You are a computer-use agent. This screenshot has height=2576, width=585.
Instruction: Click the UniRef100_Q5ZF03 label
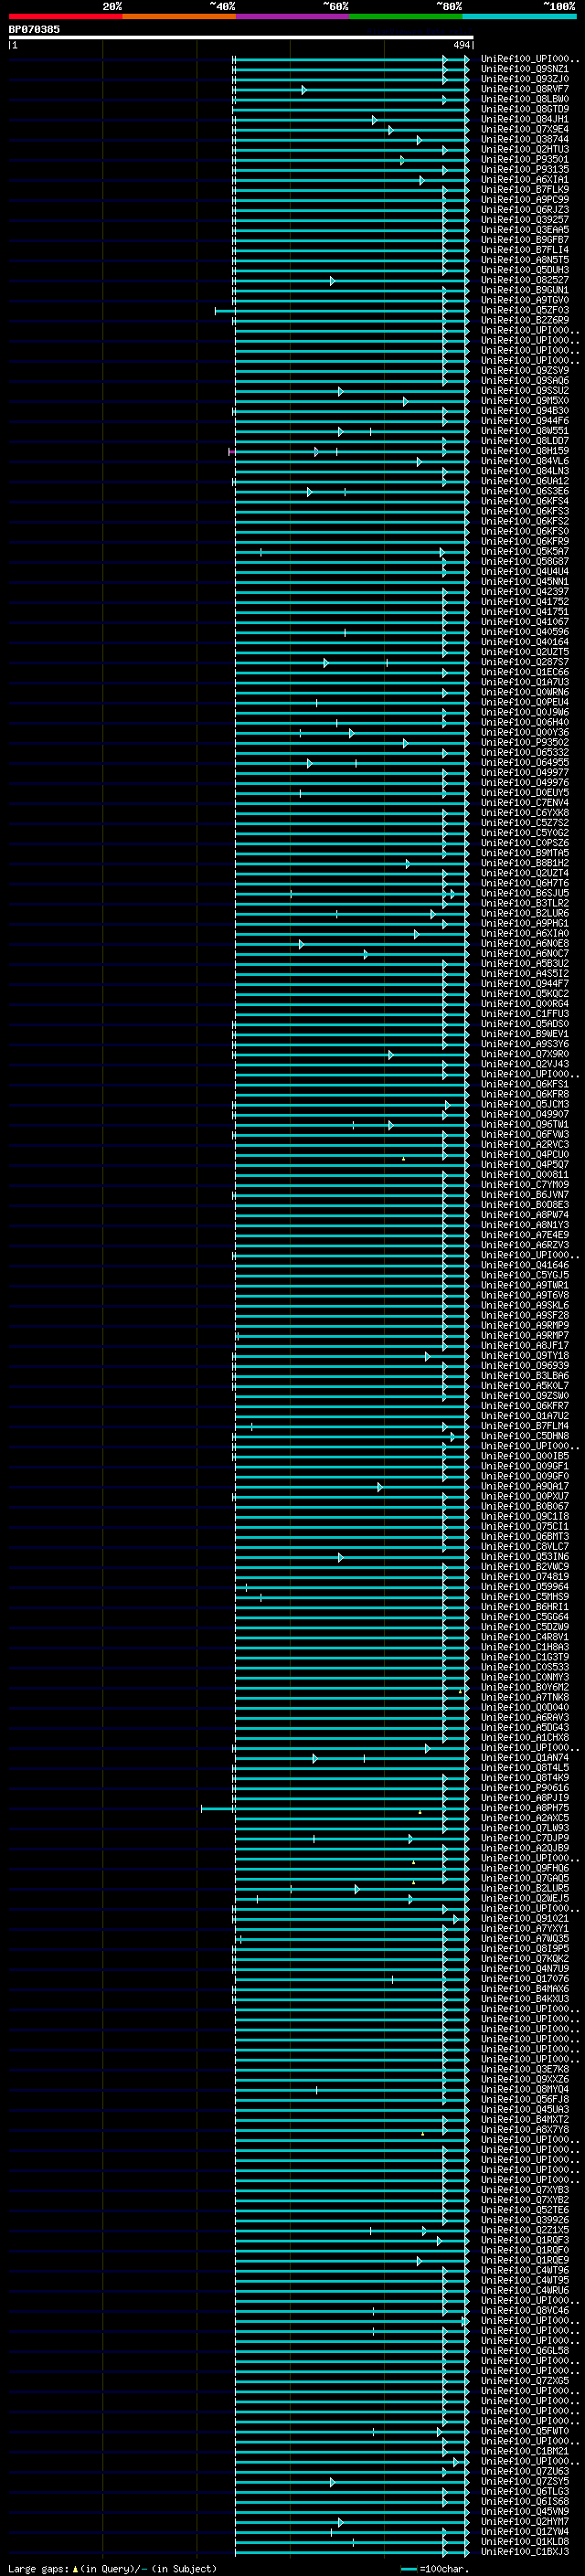click(x=525, y=310)
